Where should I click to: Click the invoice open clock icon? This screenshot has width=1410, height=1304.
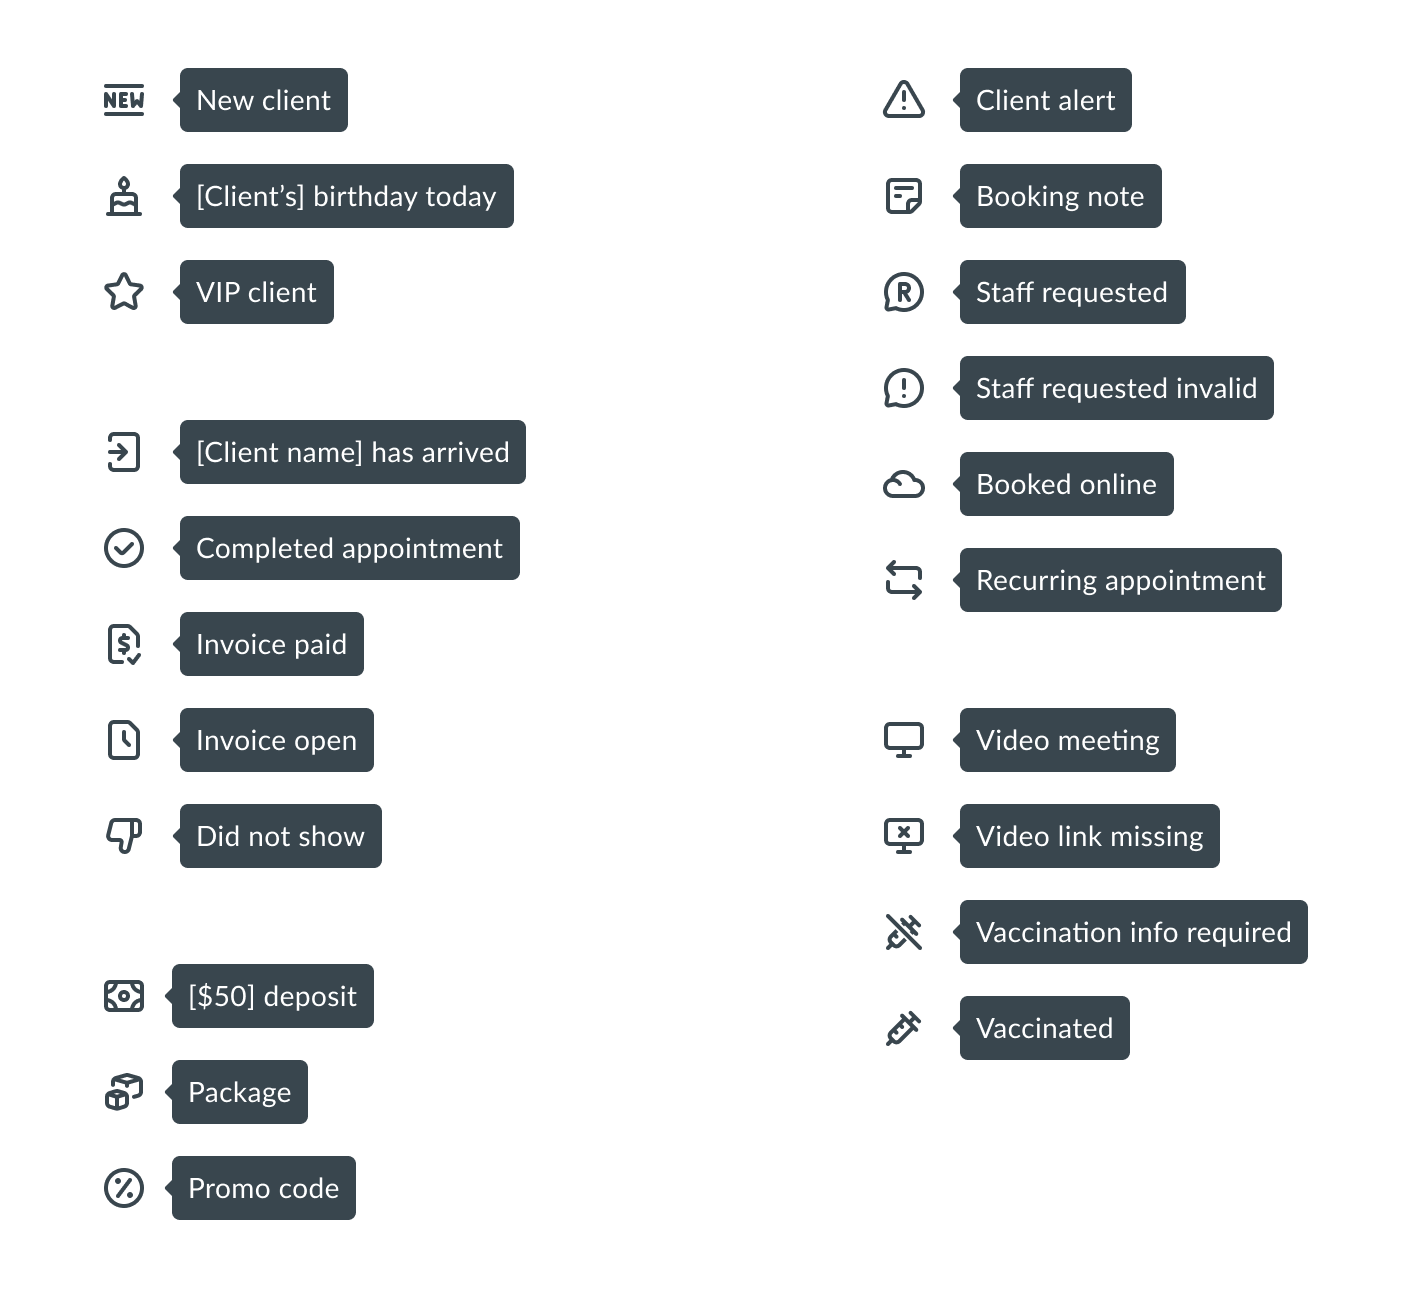tap(124, 740)
